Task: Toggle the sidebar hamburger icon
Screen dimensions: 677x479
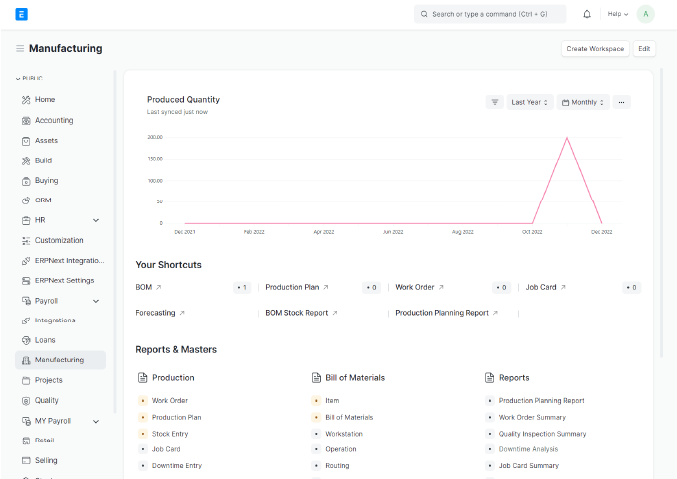Action: click(20, 48)
